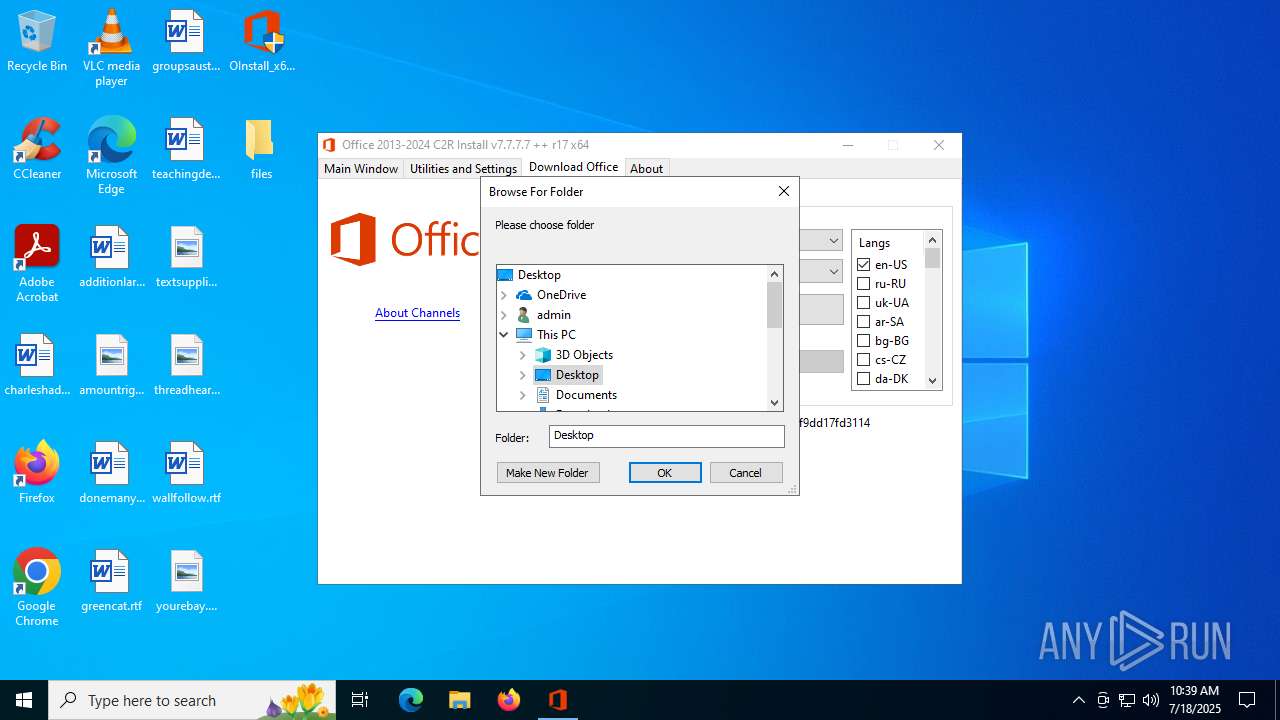Check the ar-SA language checkbox
The height and width of the screenshot is (720, 1280).
pyautogui.click(x=864, y=322)
